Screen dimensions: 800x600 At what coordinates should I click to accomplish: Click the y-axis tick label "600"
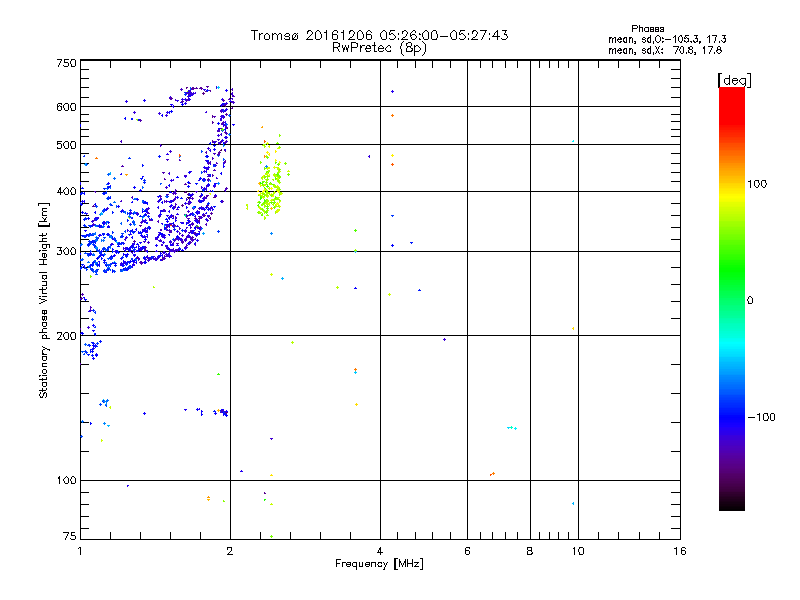pyautogui.click(x=66, y=107)
